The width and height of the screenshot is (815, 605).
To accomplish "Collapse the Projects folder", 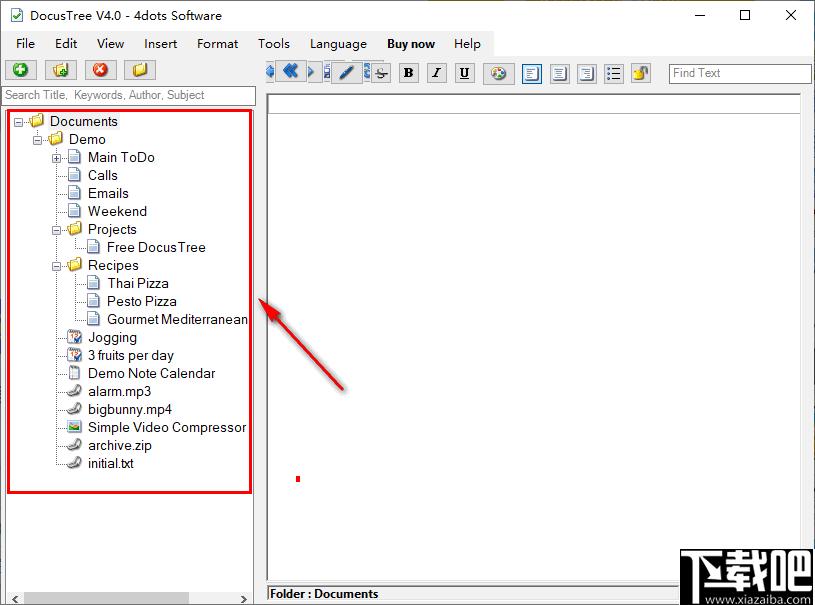I will point(57,230).
